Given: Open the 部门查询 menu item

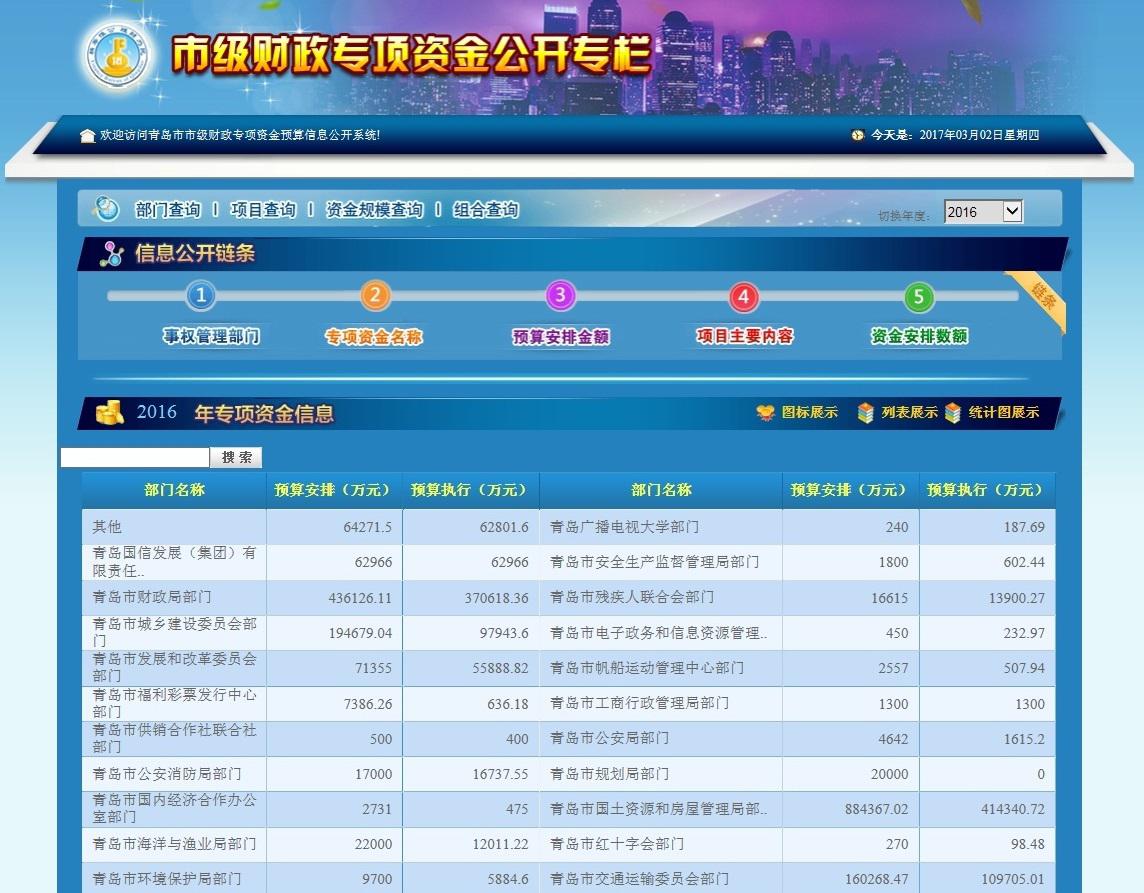Looking at the screenshot, I should [168, 210].
